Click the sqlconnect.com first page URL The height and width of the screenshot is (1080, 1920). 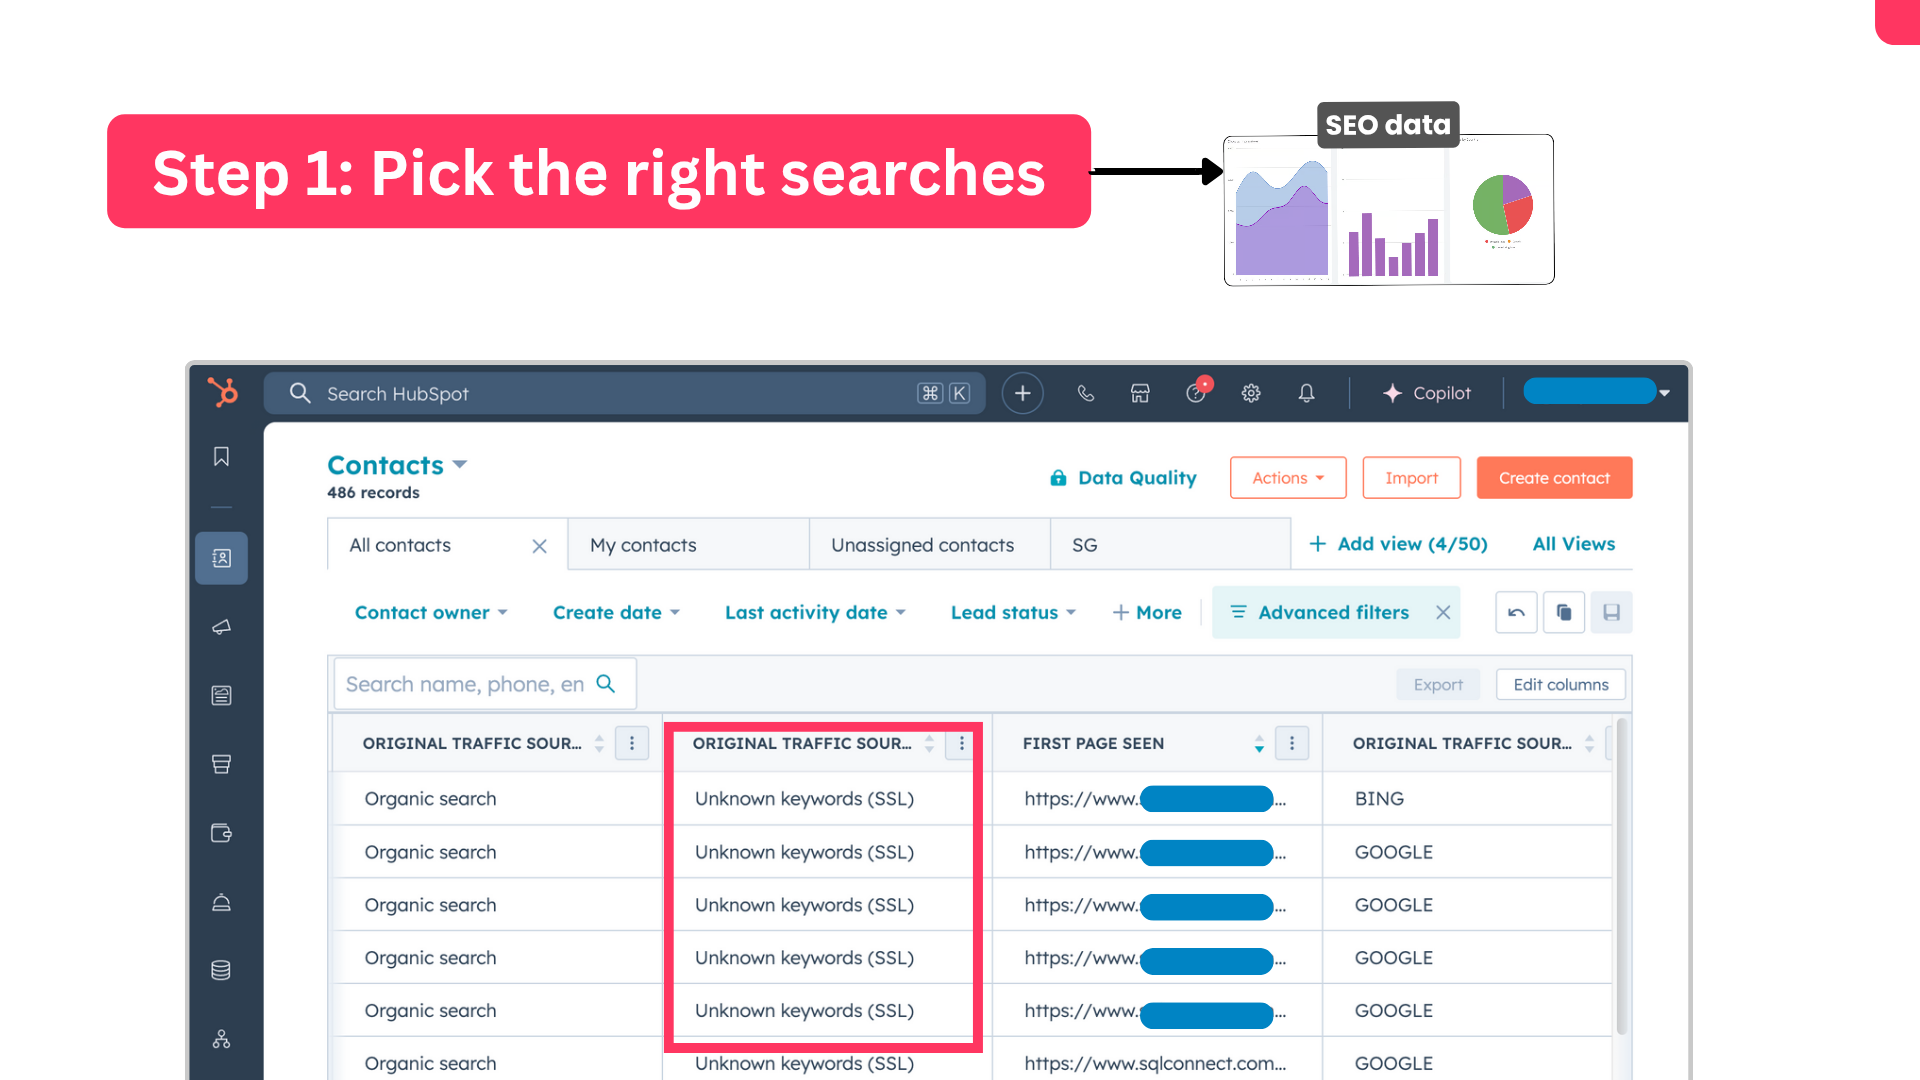[x=1155, y=1064]
